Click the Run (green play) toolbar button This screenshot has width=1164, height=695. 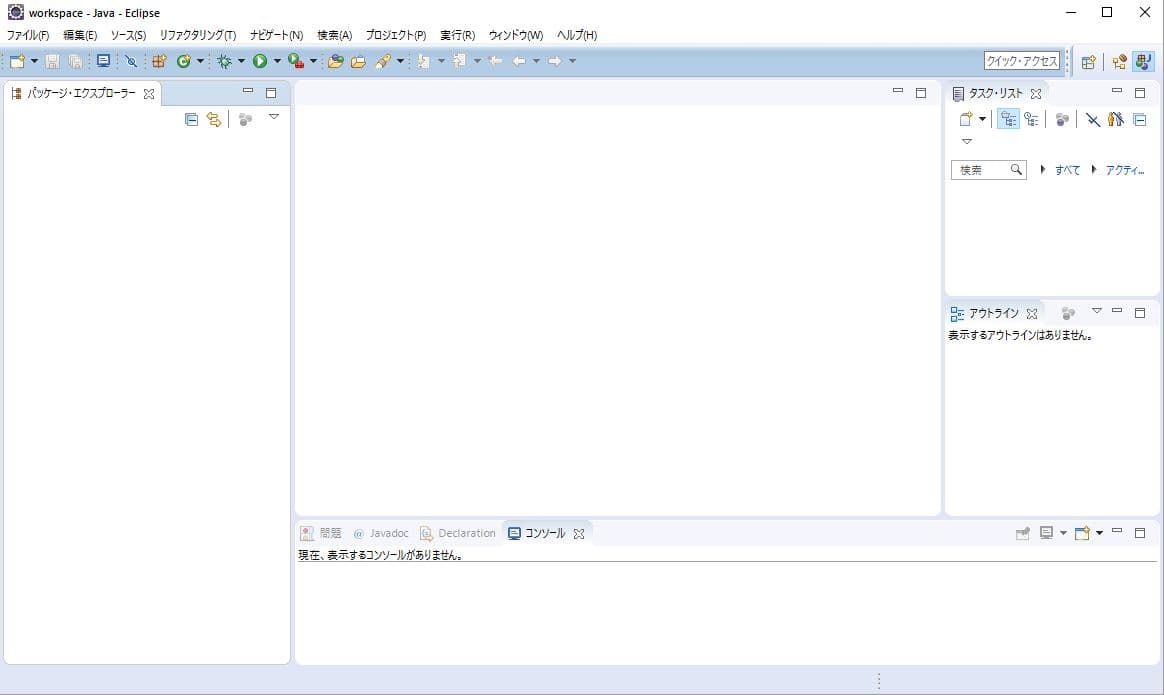click(259, 61)
